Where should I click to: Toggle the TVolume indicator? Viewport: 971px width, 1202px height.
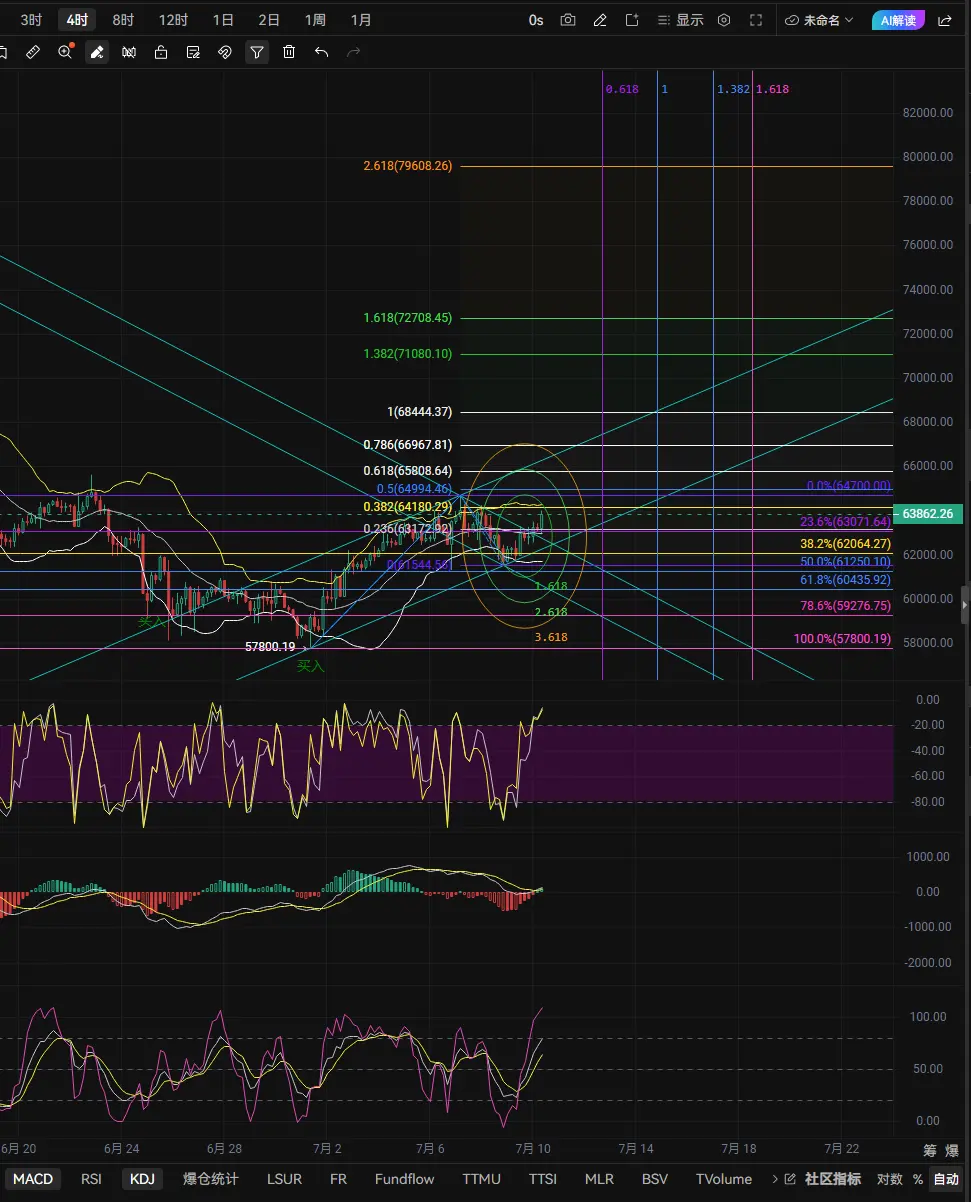click(x=723, y=1179)
